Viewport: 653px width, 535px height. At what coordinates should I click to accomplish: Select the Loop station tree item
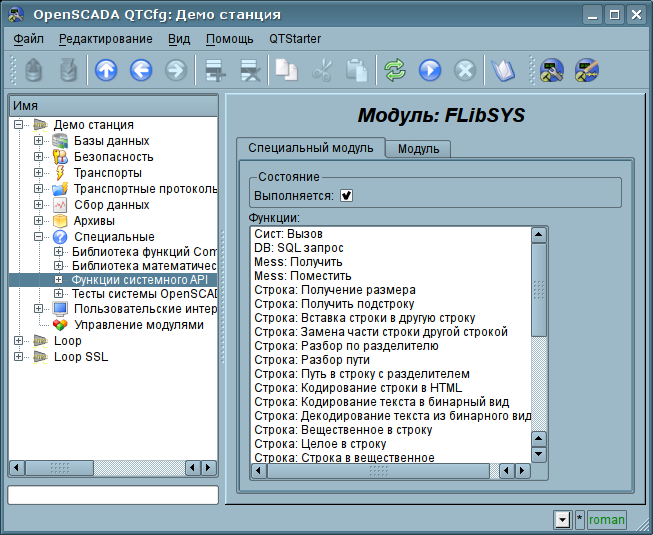click(67, 341)
